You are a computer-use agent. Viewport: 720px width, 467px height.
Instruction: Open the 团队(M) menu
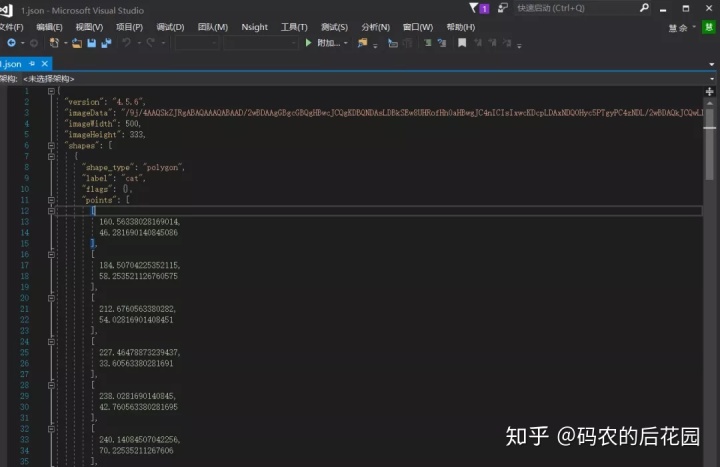(213, 27)
